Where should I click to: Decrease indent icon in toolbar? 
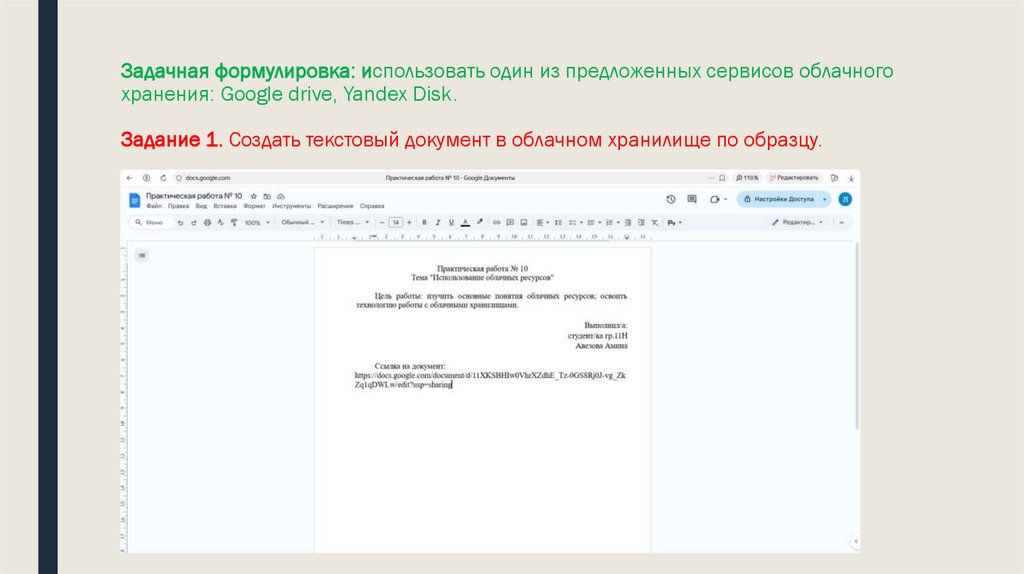[628, 223]
